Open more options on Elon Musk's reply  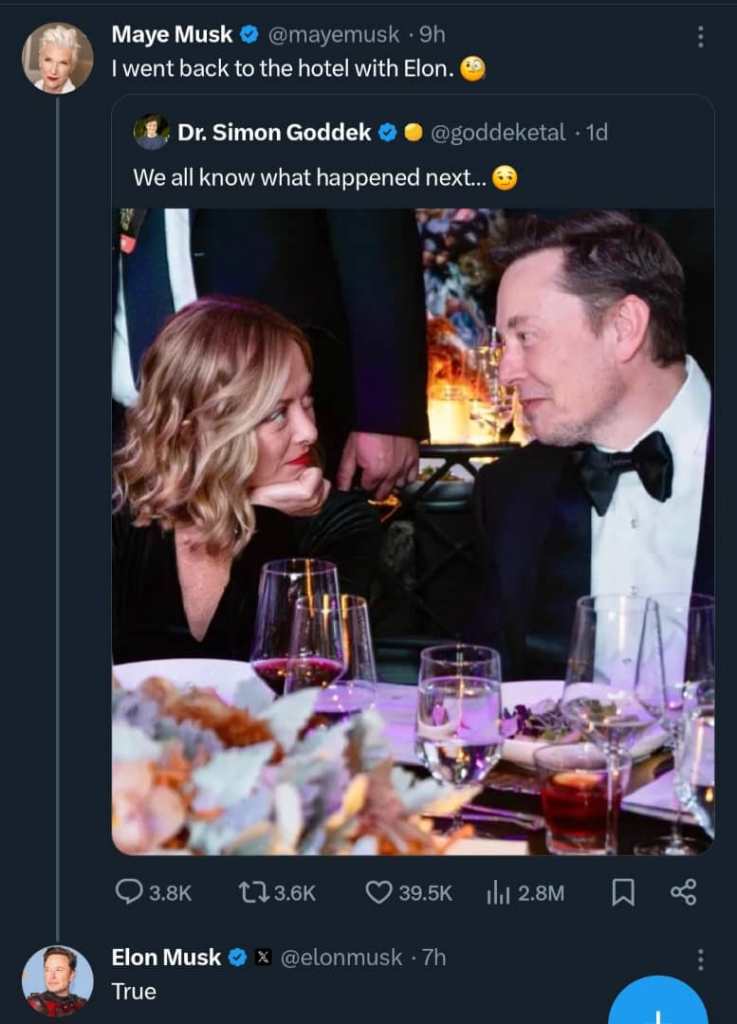700,959
